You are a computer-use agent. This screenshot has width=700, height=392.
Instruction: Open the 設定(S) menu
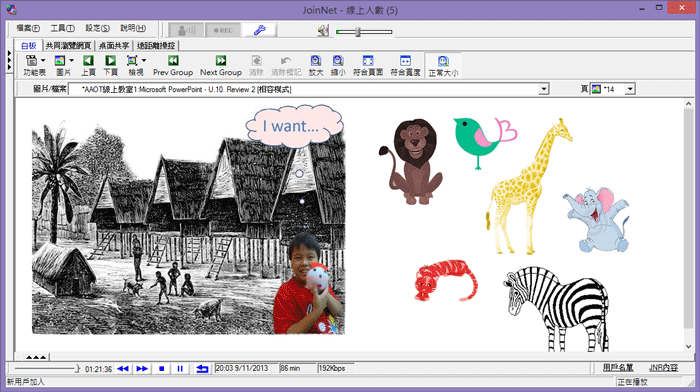[x=97, y=28]
